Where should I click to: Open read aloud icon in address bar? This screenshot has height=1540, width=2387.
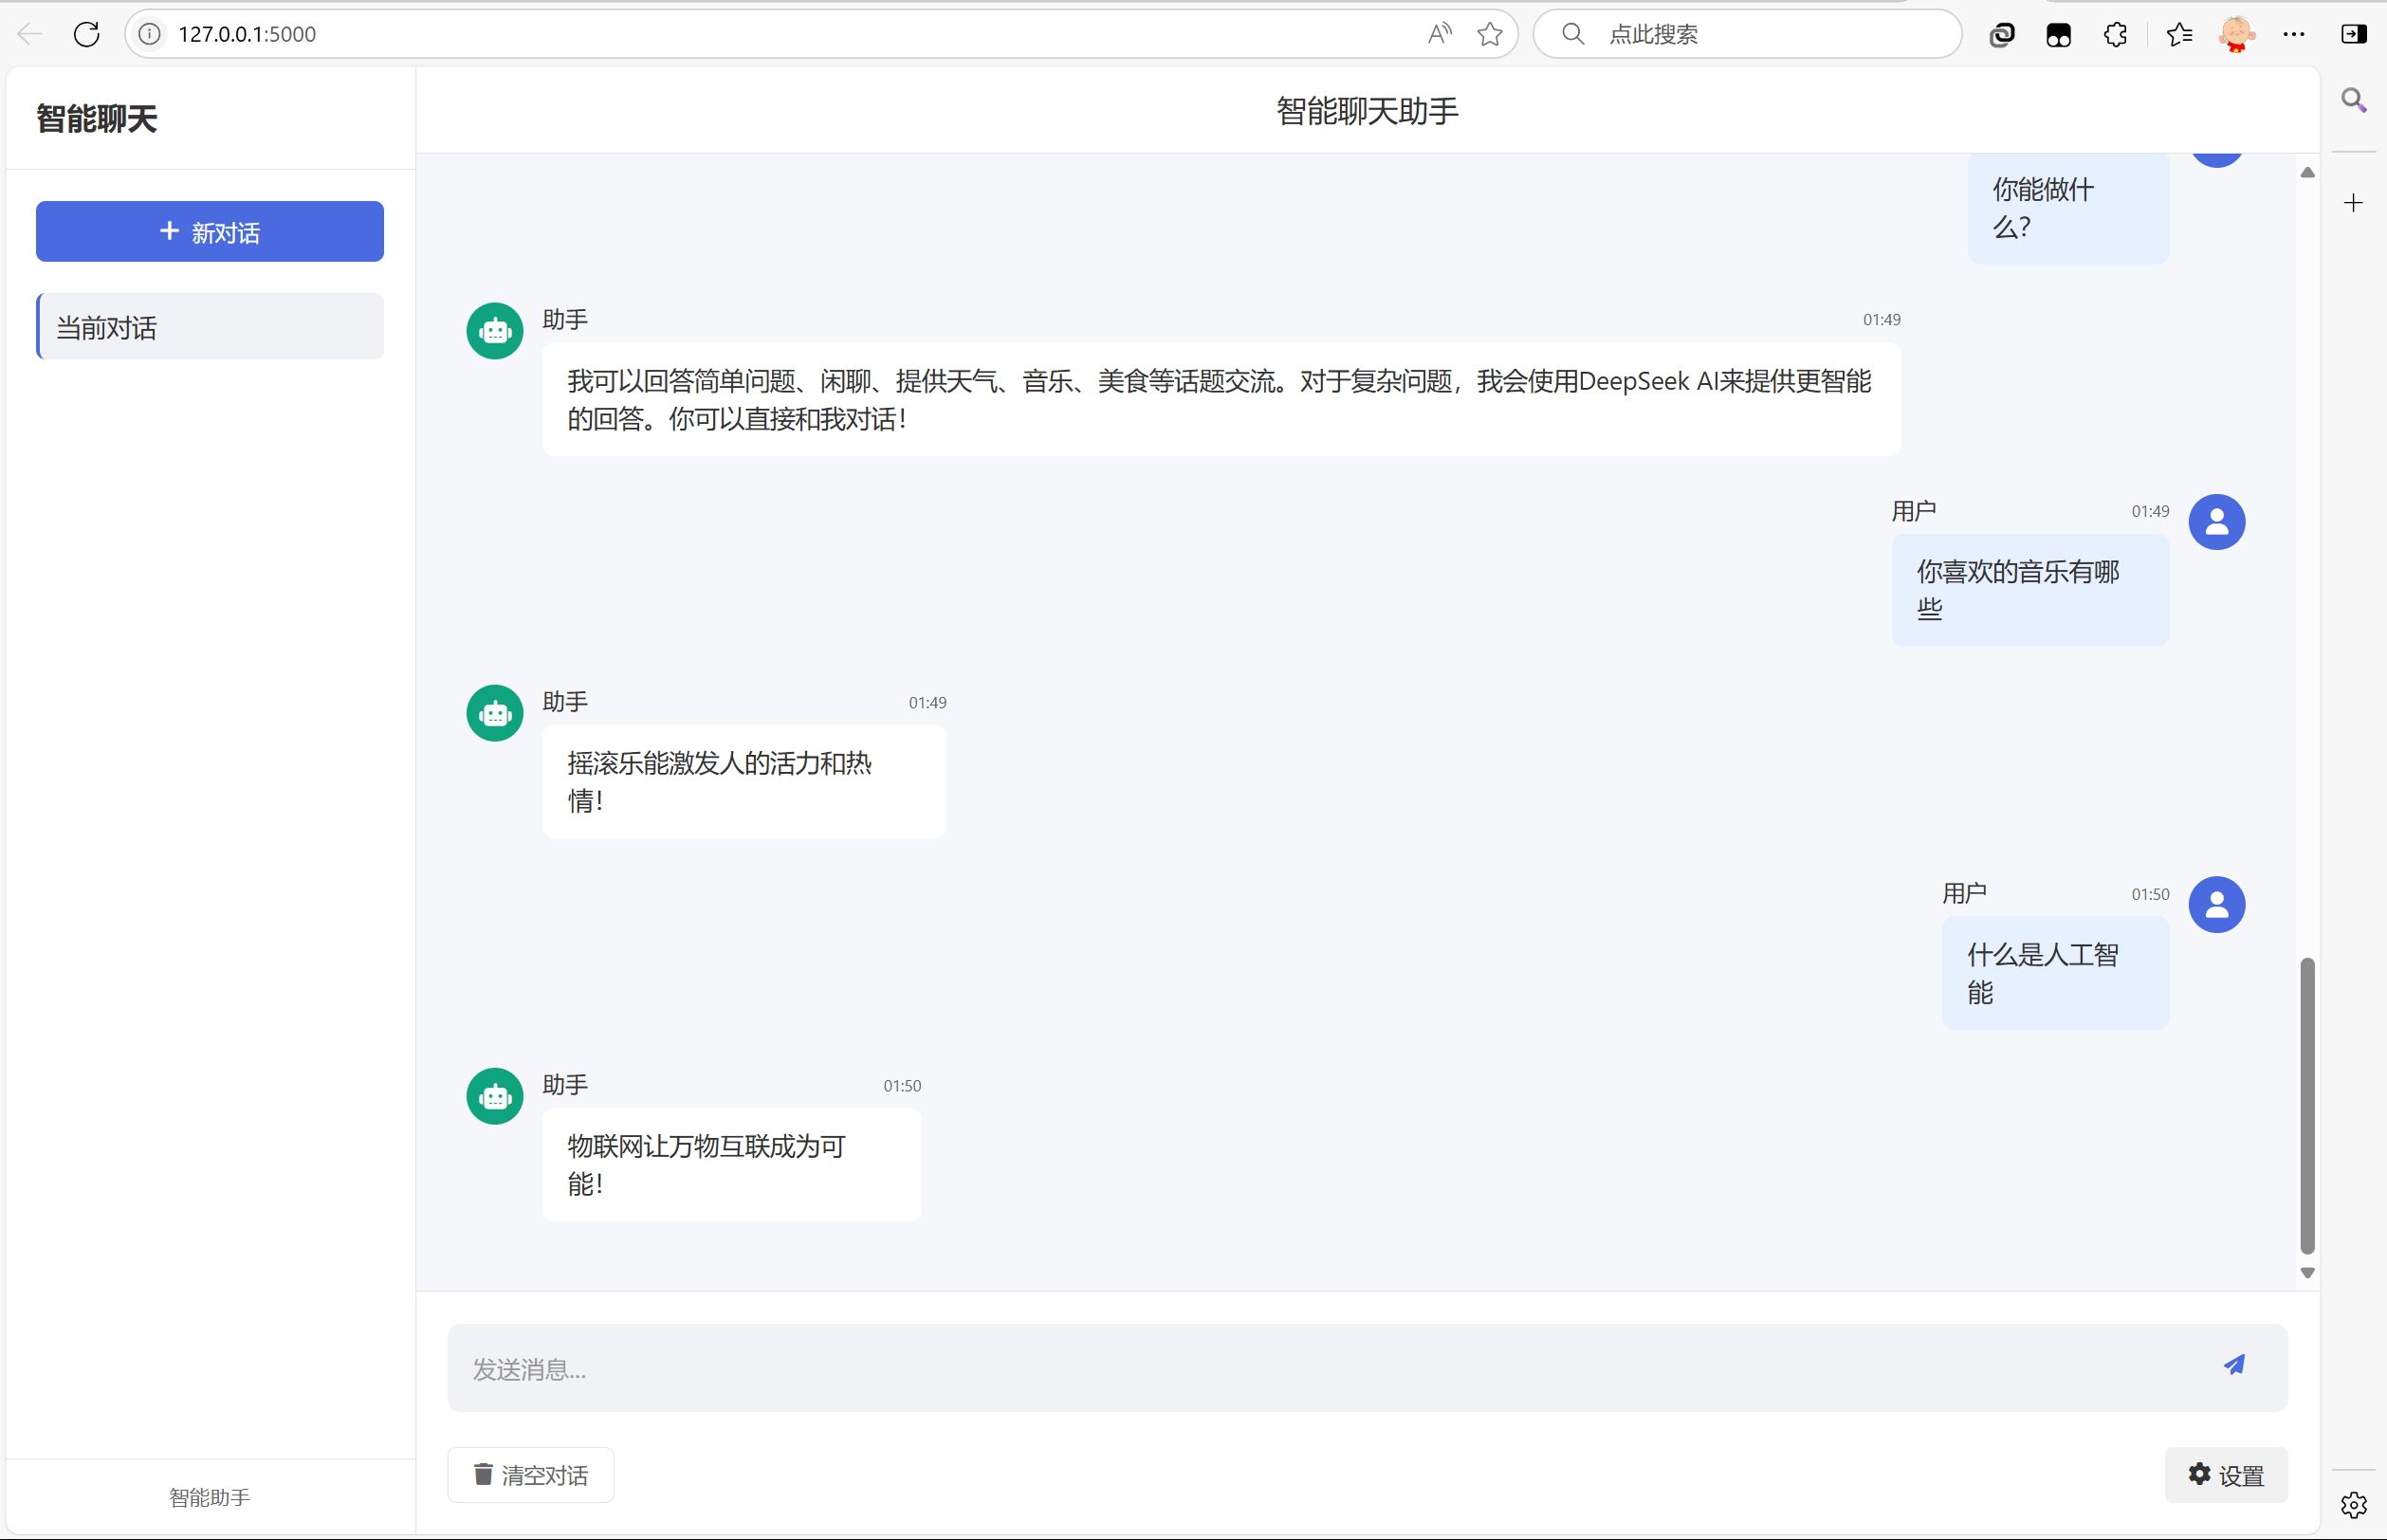1439,34
